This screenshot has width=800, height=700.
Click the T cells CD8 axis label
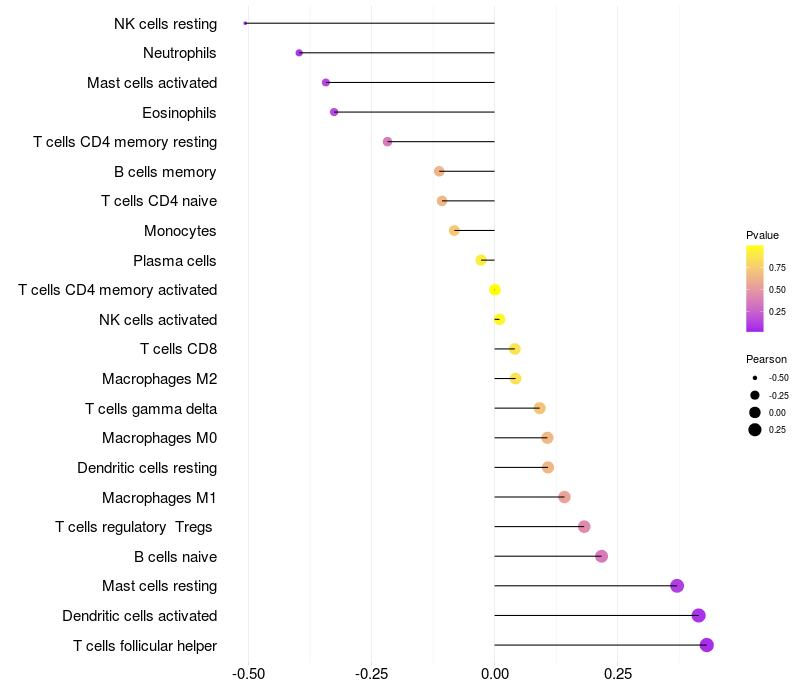point(178,349)
